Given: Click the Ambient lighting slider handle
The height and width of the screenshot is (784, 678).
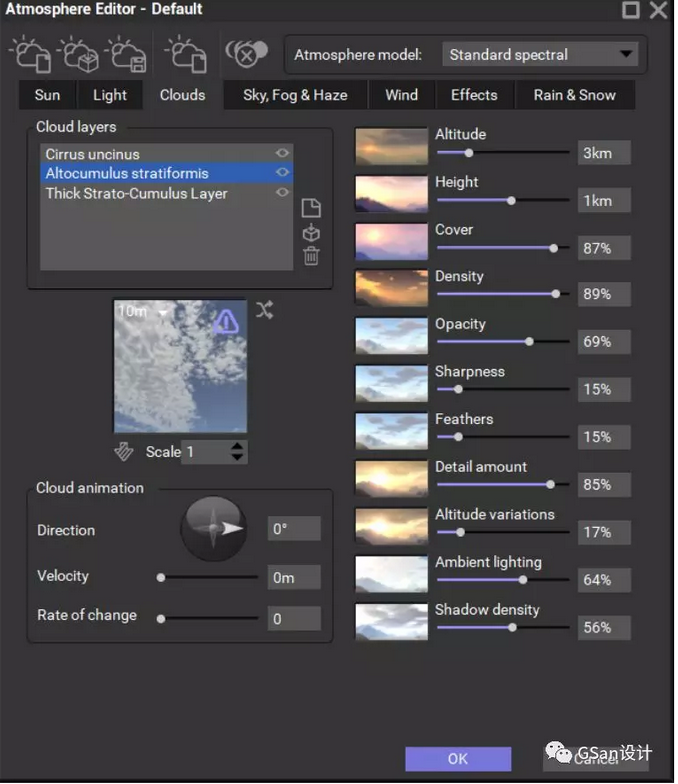Looking at the screenshot, I should [522, 580].
